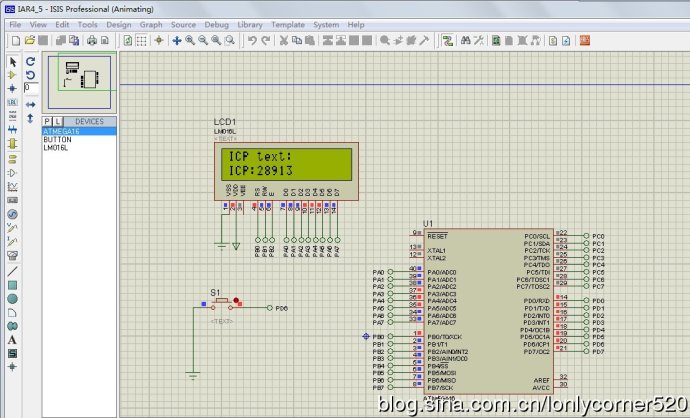
Task: Open the Graph menu
Action: pos(151,25)
